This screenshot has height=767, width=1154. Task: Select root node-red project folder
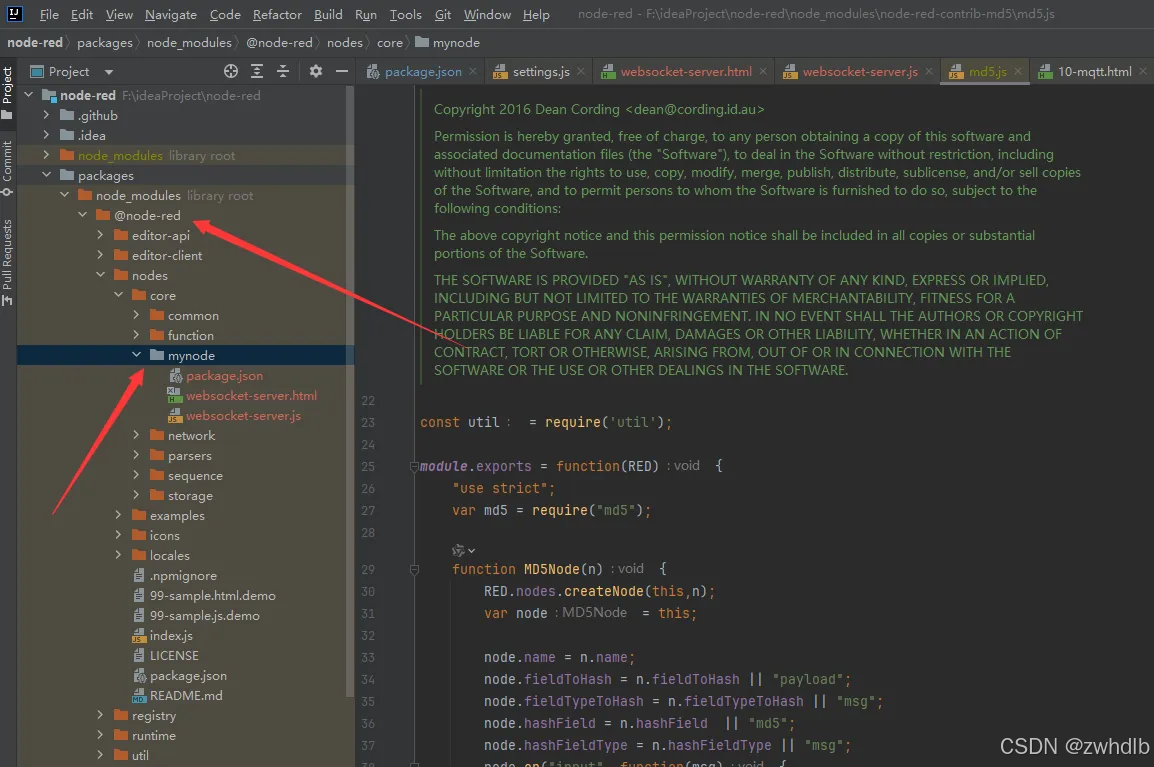88,95
